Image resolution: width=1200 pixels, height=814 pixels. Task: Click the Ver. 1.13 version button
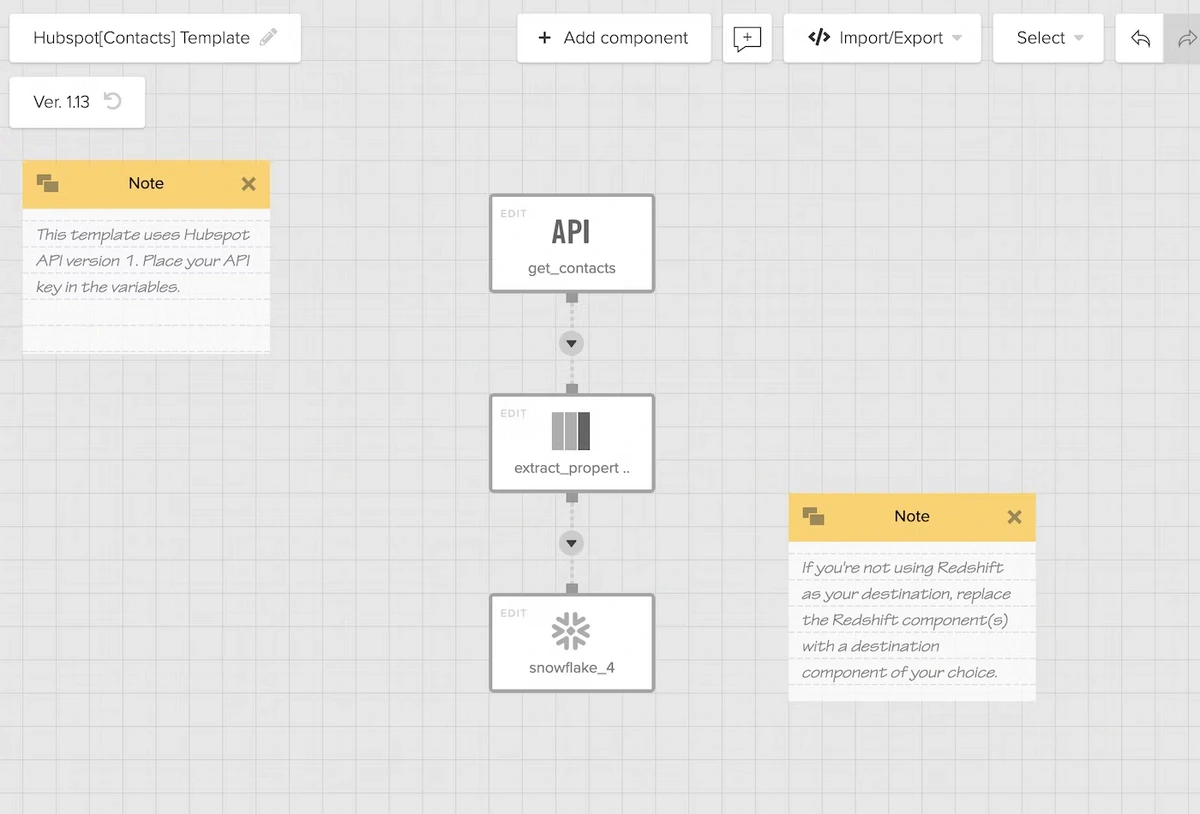[x=77, y=102]
